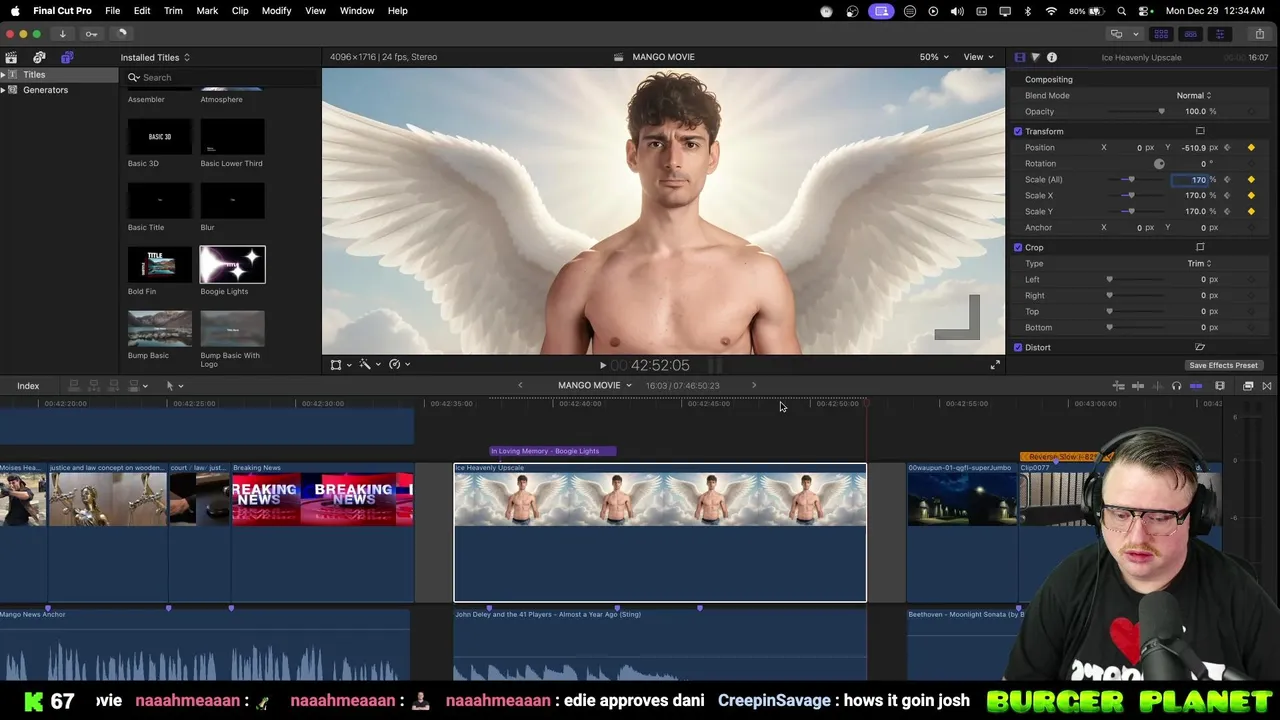This screenshot has height=720, width=1280.
Task: Adjust the Scale (All) slider
Action: (x=1131, y=179)
